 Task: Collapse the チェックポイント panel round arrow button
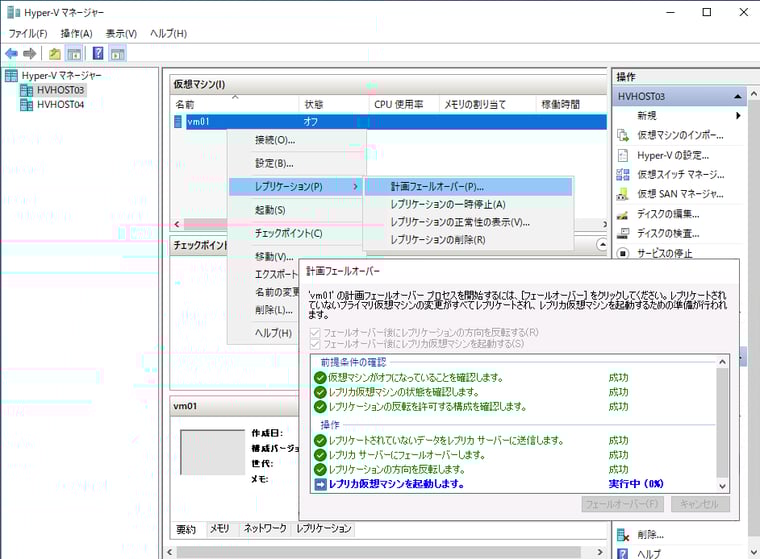602,245
